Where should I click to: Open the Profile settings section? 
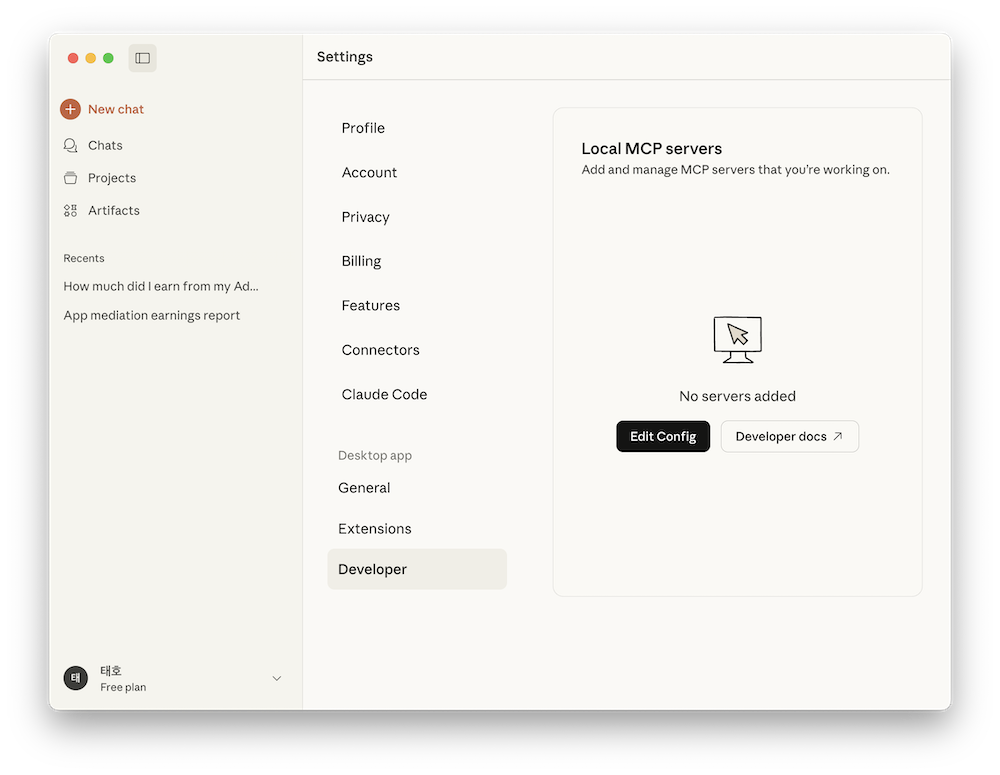pos(363,128)
